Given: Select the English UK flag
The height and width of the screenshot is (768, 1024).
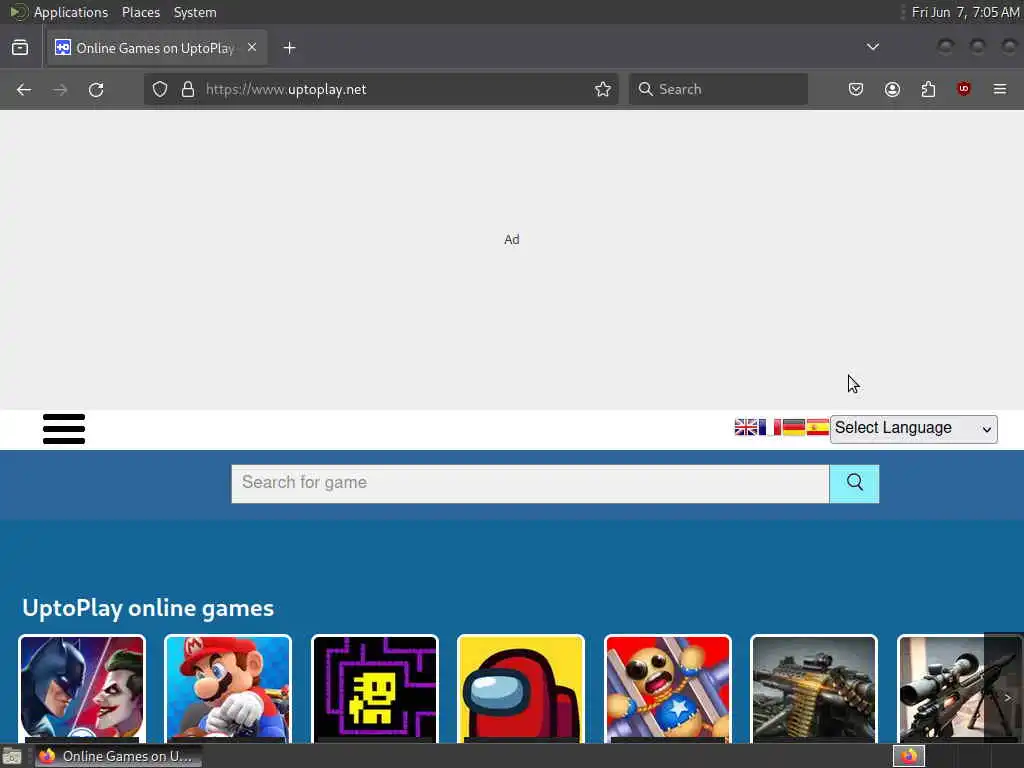Looking at the screenshot, I should tap(746, 428).
